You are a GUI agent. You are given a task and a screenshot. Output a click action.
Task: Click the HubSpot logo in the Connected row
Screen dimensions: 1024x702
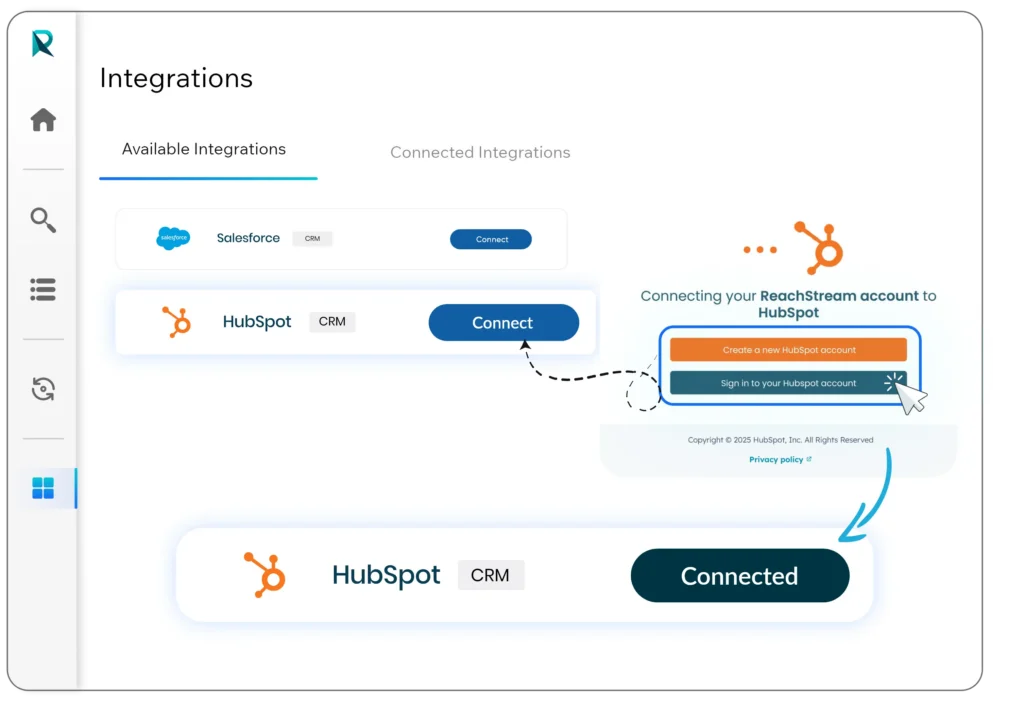click(264, 575)
